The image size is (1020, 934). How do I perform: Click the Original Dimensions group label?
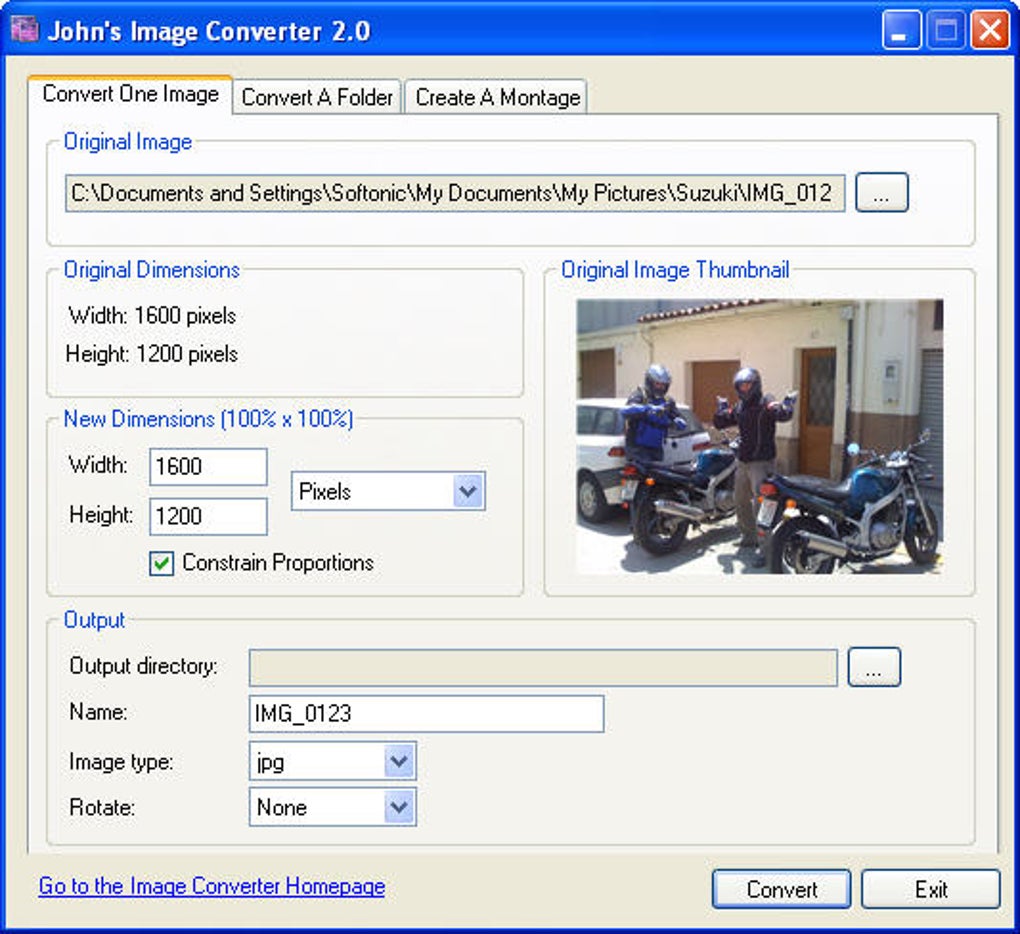tap(152, 270)
